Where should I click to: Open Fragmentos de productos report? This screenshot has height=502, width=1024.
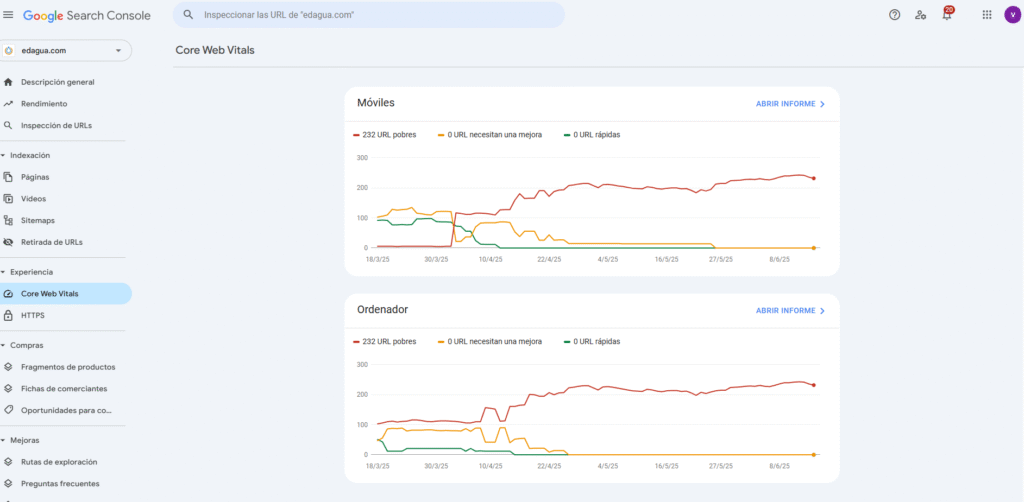(68, 367)
